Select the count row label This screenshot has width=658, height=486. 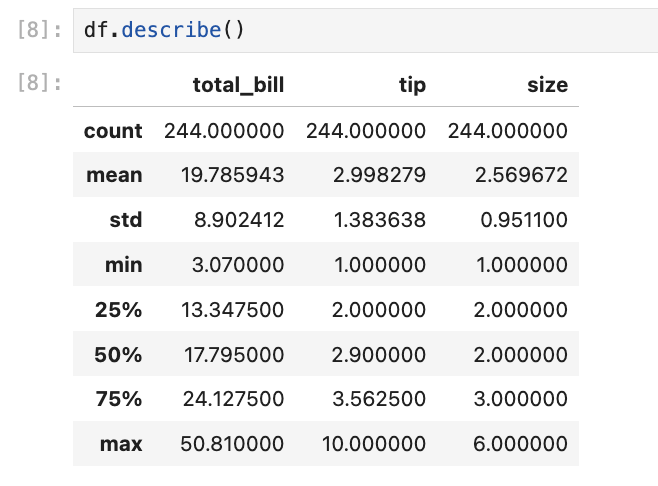click(x=113, y=131)
